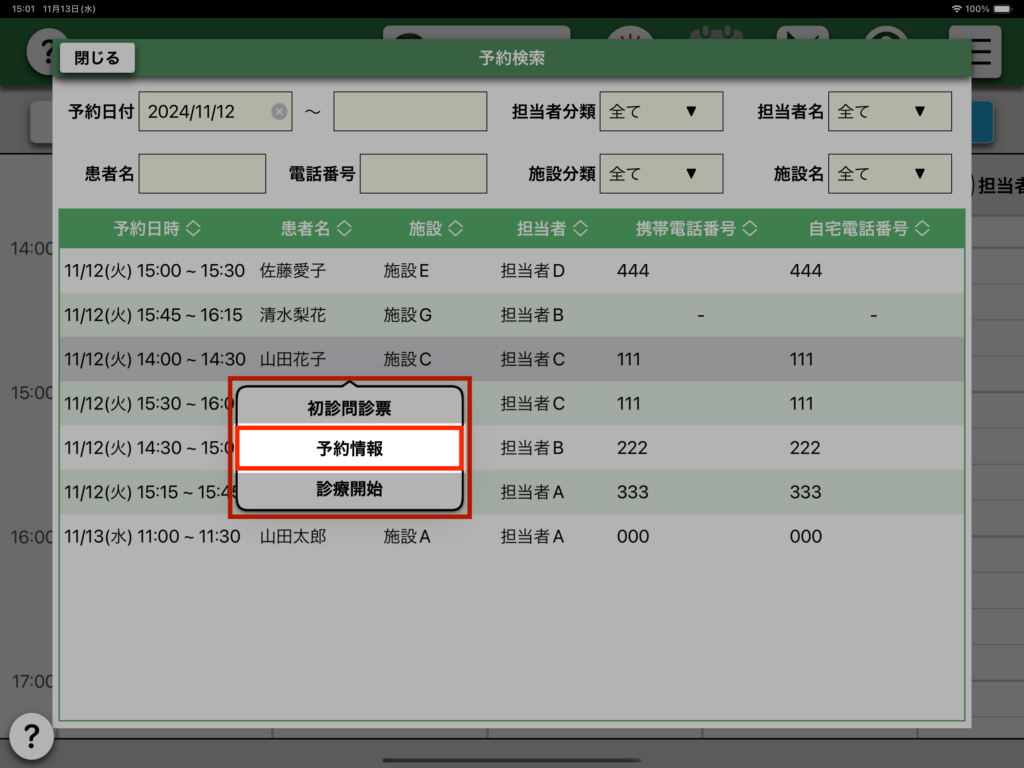Sort the list by 患者名 column
This screenshot has height=768, width=1024.
316,229
